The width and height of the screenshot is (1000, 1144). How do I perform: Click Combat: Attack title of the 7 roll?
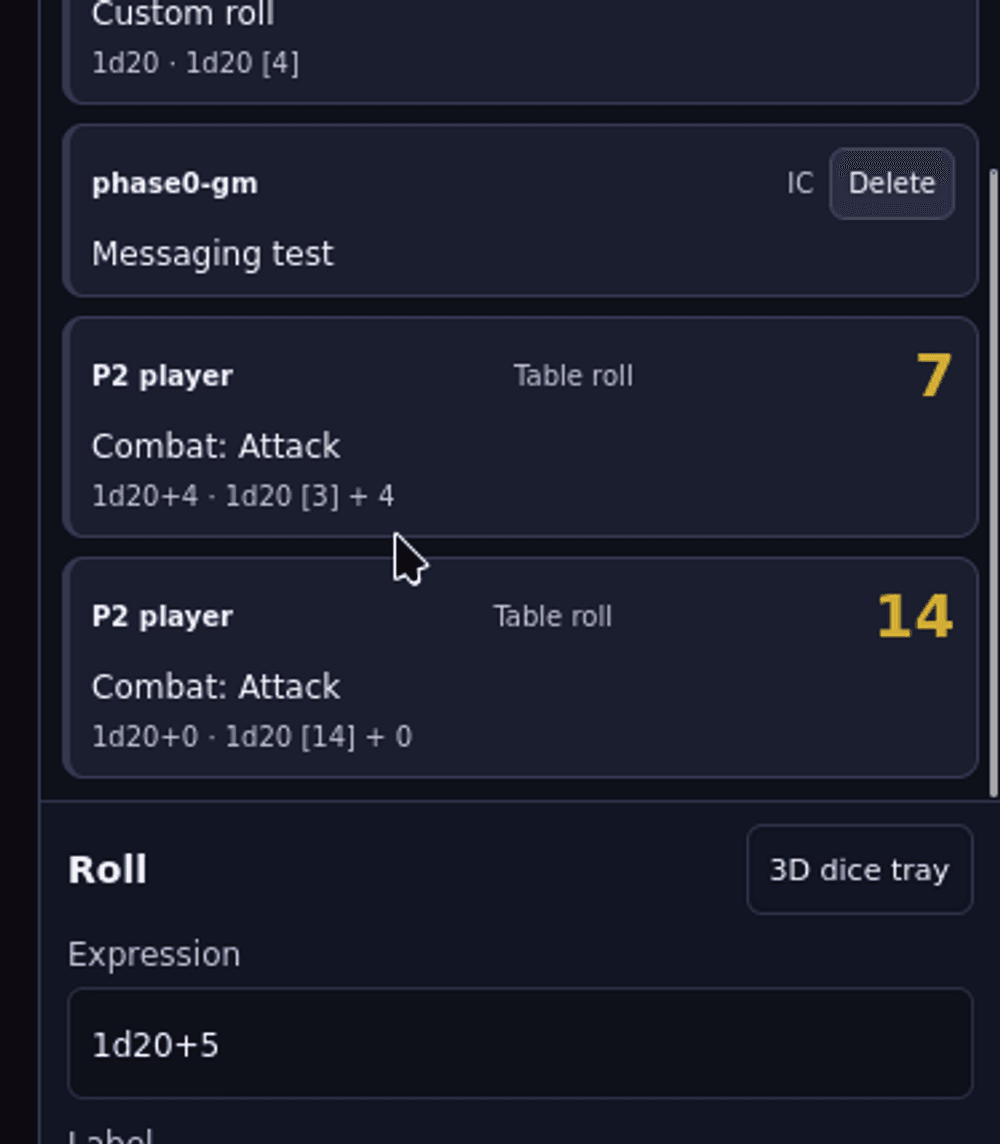pos(216,446)
